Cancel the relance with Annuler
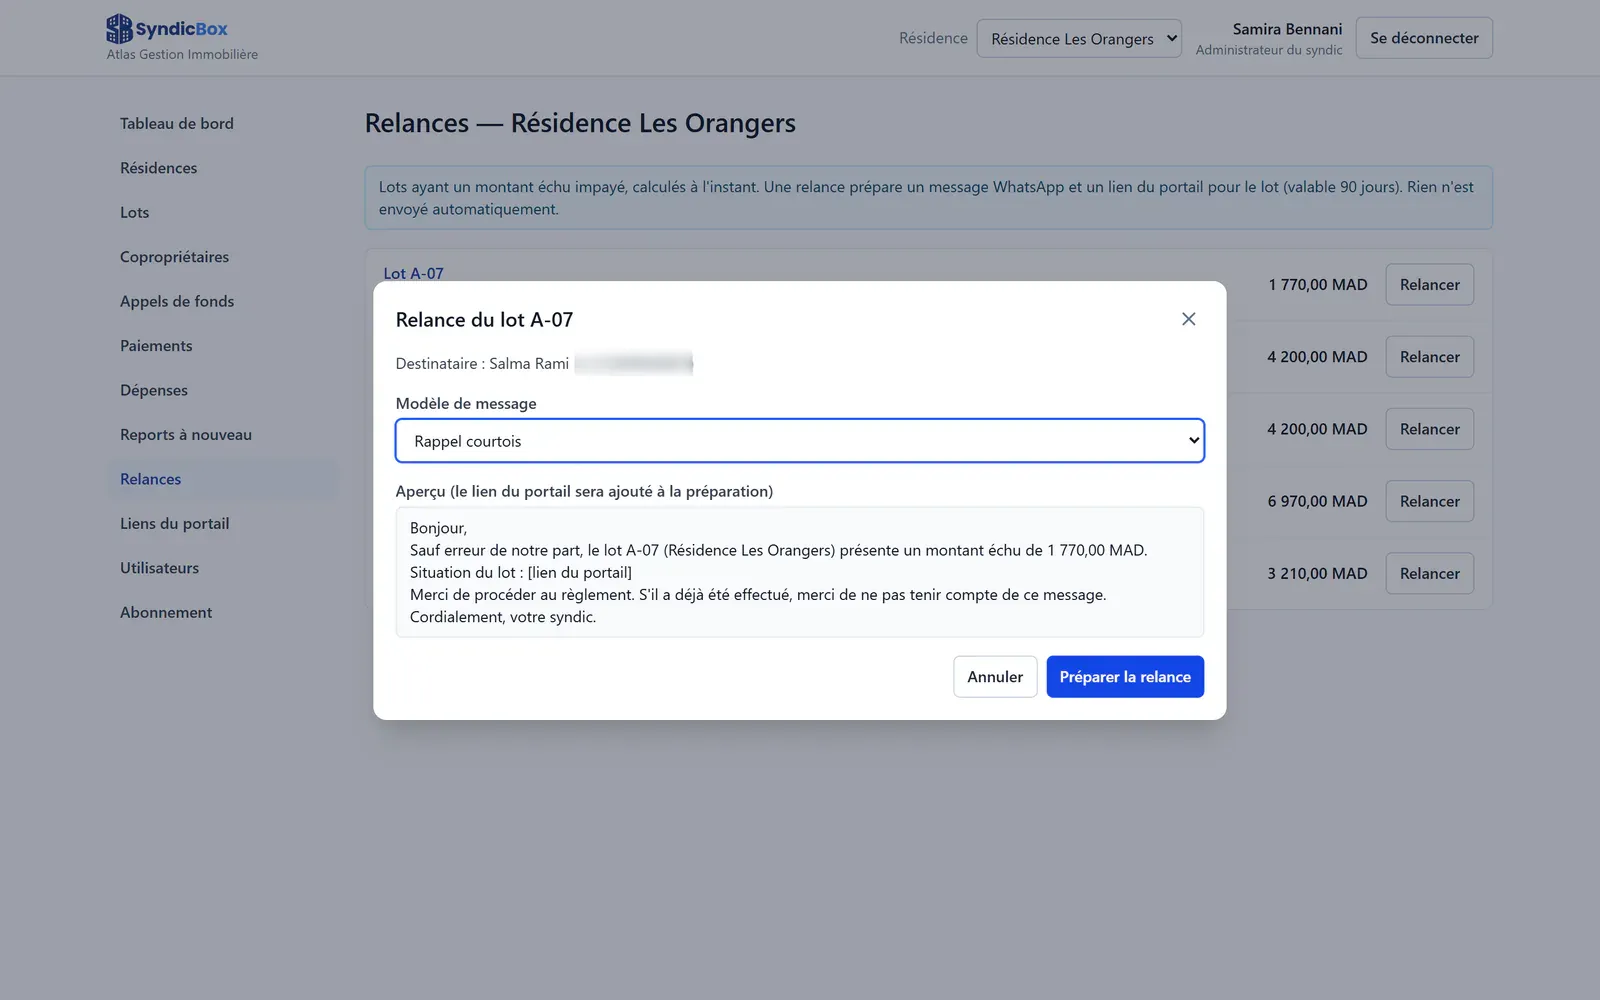 [995, 677]
